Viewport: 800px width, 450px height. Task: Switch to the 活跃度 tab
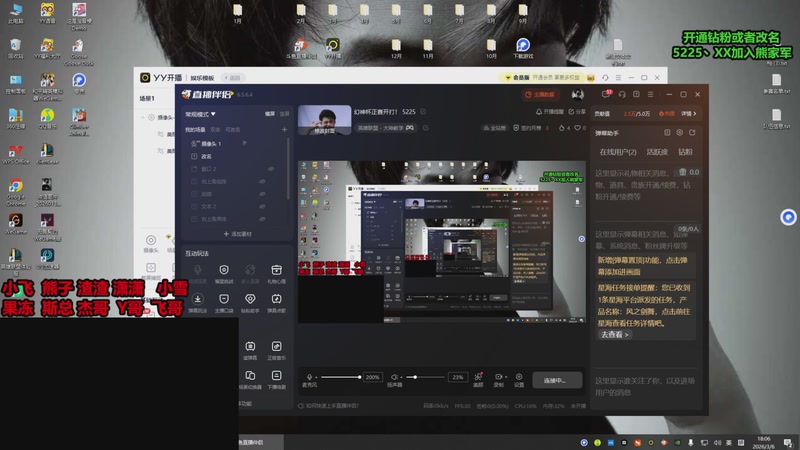(x=657, y=152)
